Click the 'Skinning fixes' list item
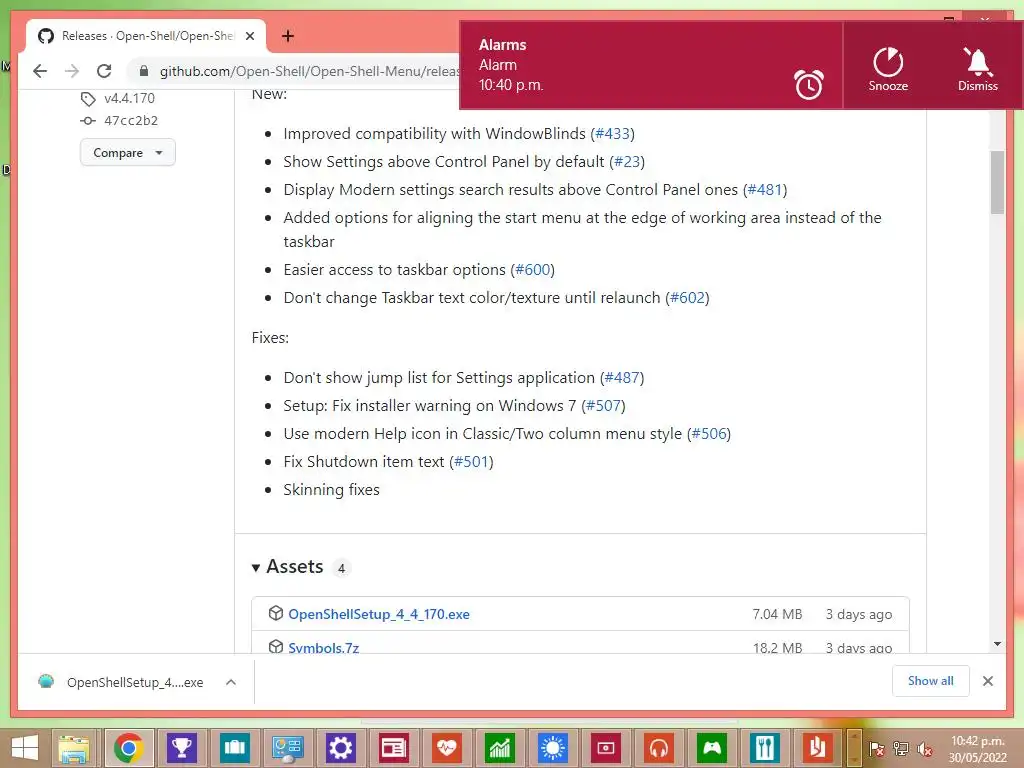Viewport: 1024px width, 768px height. pyautogui.click(x=331, y=490)
